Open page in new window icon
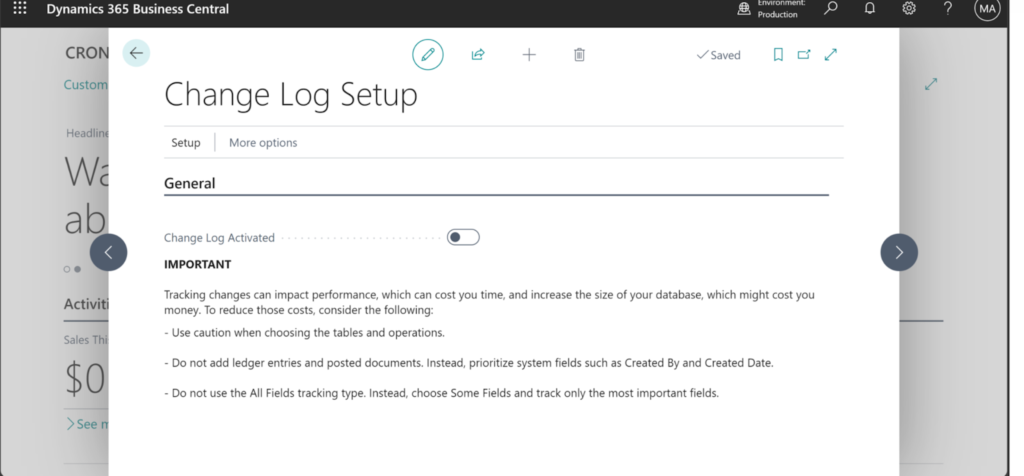Image resolution: width=1024 pixels, height=476 pixels. click(804, 55)
